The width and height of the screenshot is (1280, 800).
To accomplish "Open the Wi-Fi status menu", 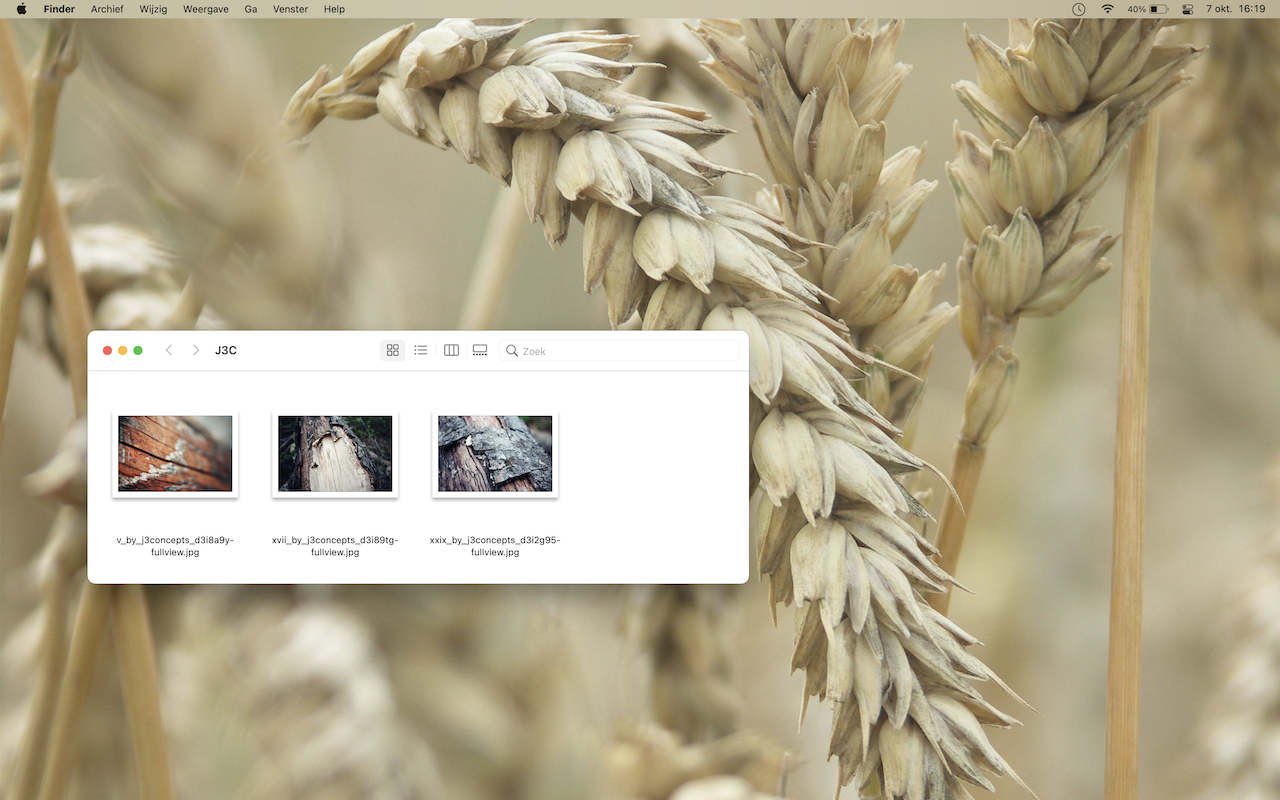I will 1107,9.
